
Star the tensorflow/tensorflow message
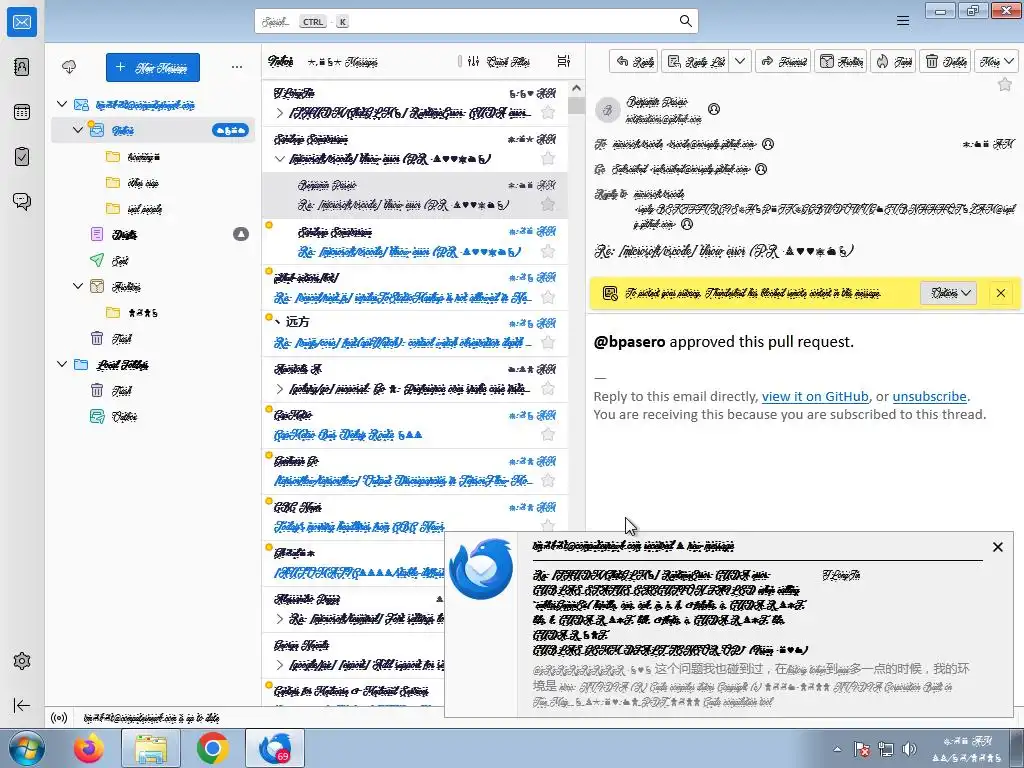pyautogui.click(x=548, y=481)
